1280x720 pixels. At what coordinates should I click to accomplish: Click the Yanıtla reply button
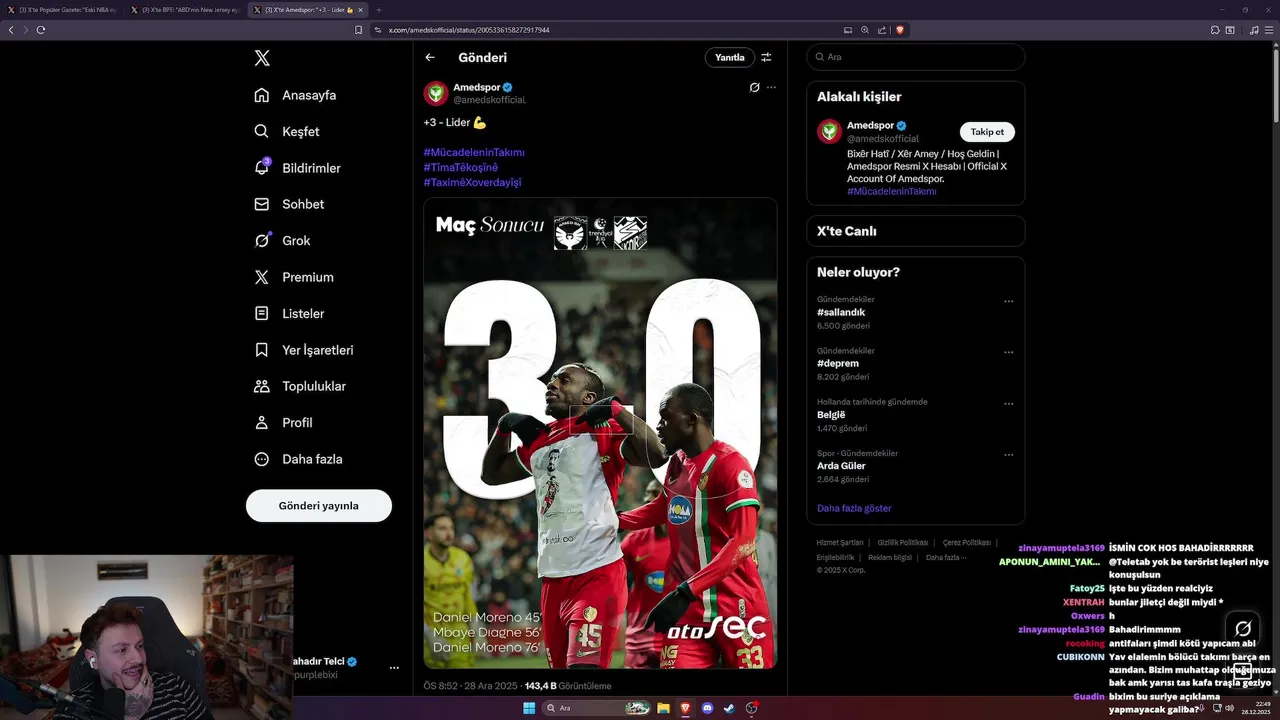coord(730,57)
